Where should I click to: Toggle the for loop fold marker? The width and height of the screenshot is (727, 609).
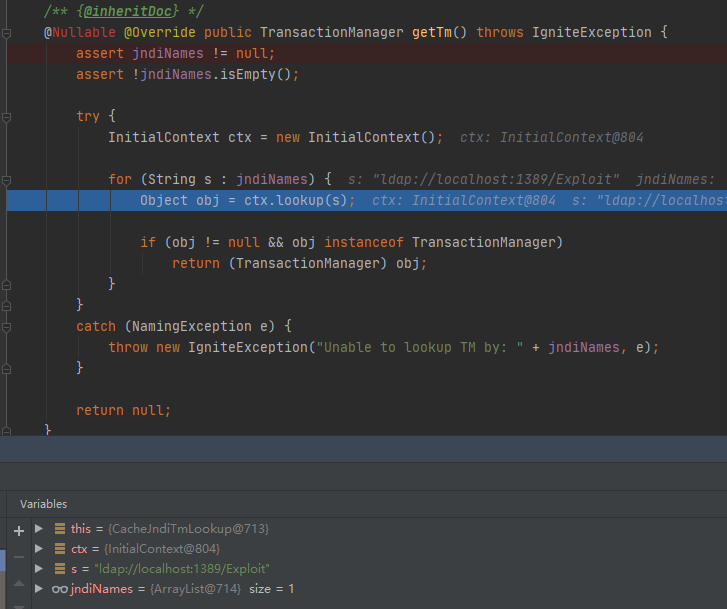click(8, 179)
